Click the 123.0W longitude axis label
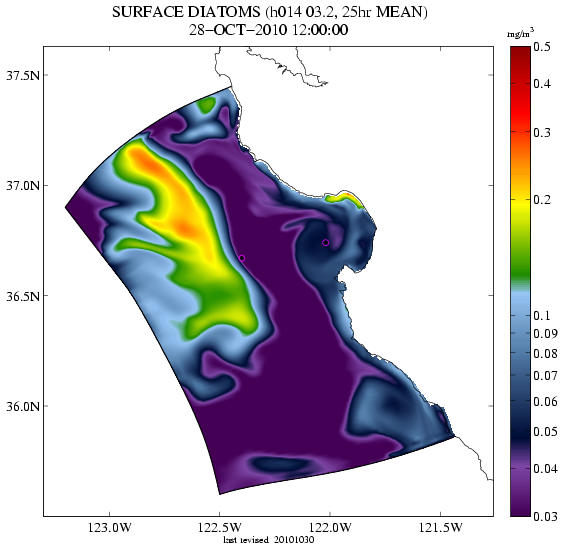564x549 pixels. tap(110, 527)
